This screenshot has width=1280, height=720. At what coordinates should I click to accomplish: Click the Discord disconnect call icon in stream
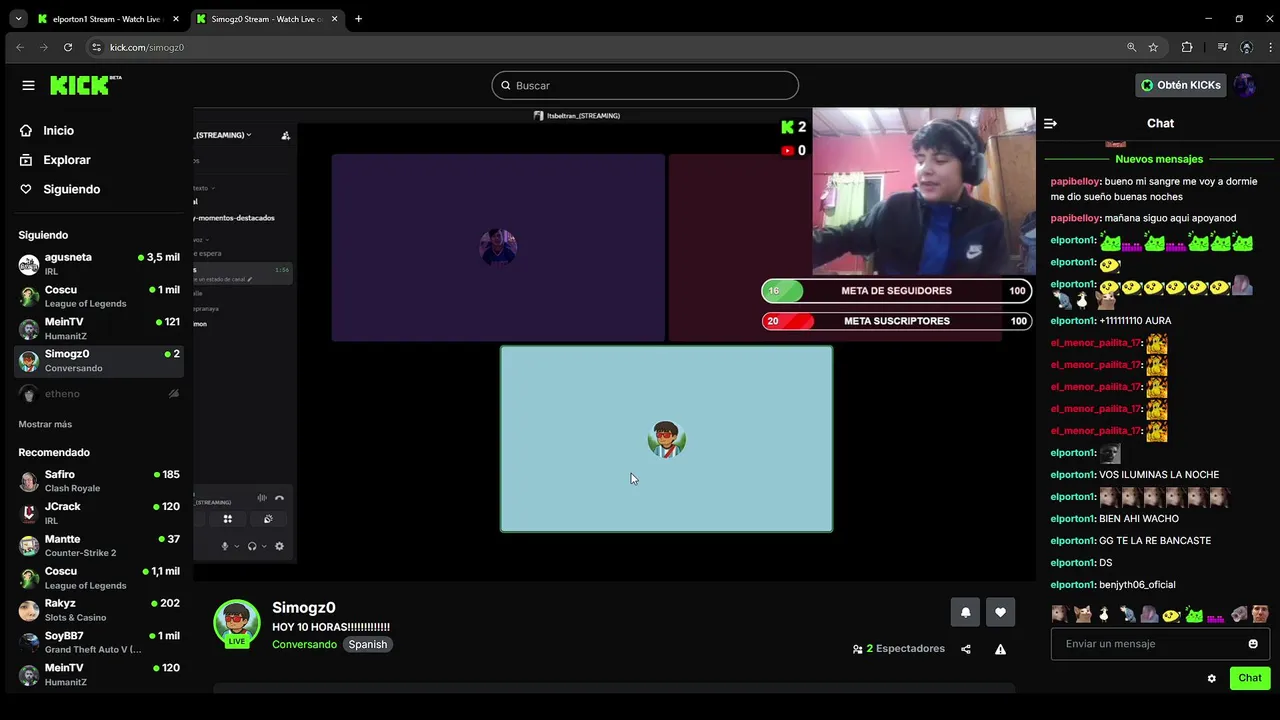coord(279,498)
